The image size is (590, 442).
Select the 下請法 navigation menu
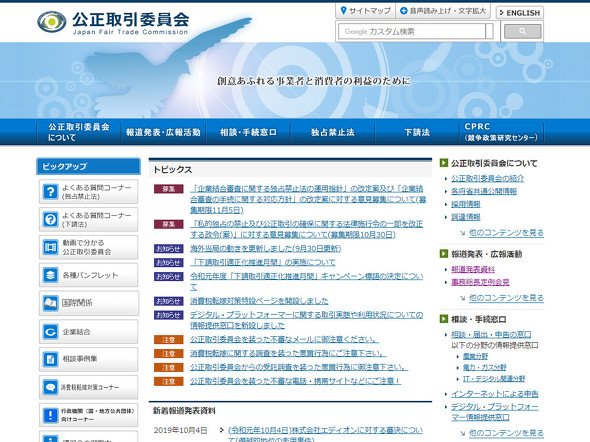click(x=417, y=132)
